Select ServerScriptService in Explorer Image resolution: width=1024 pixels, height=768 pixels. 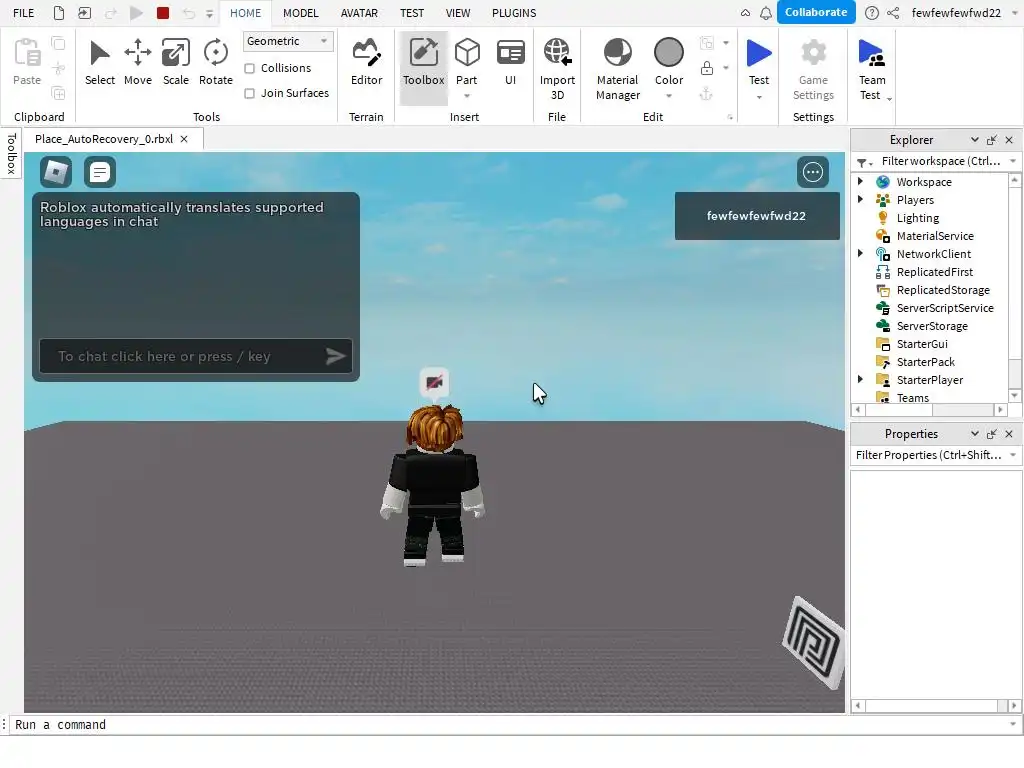[x=944, y=308]
